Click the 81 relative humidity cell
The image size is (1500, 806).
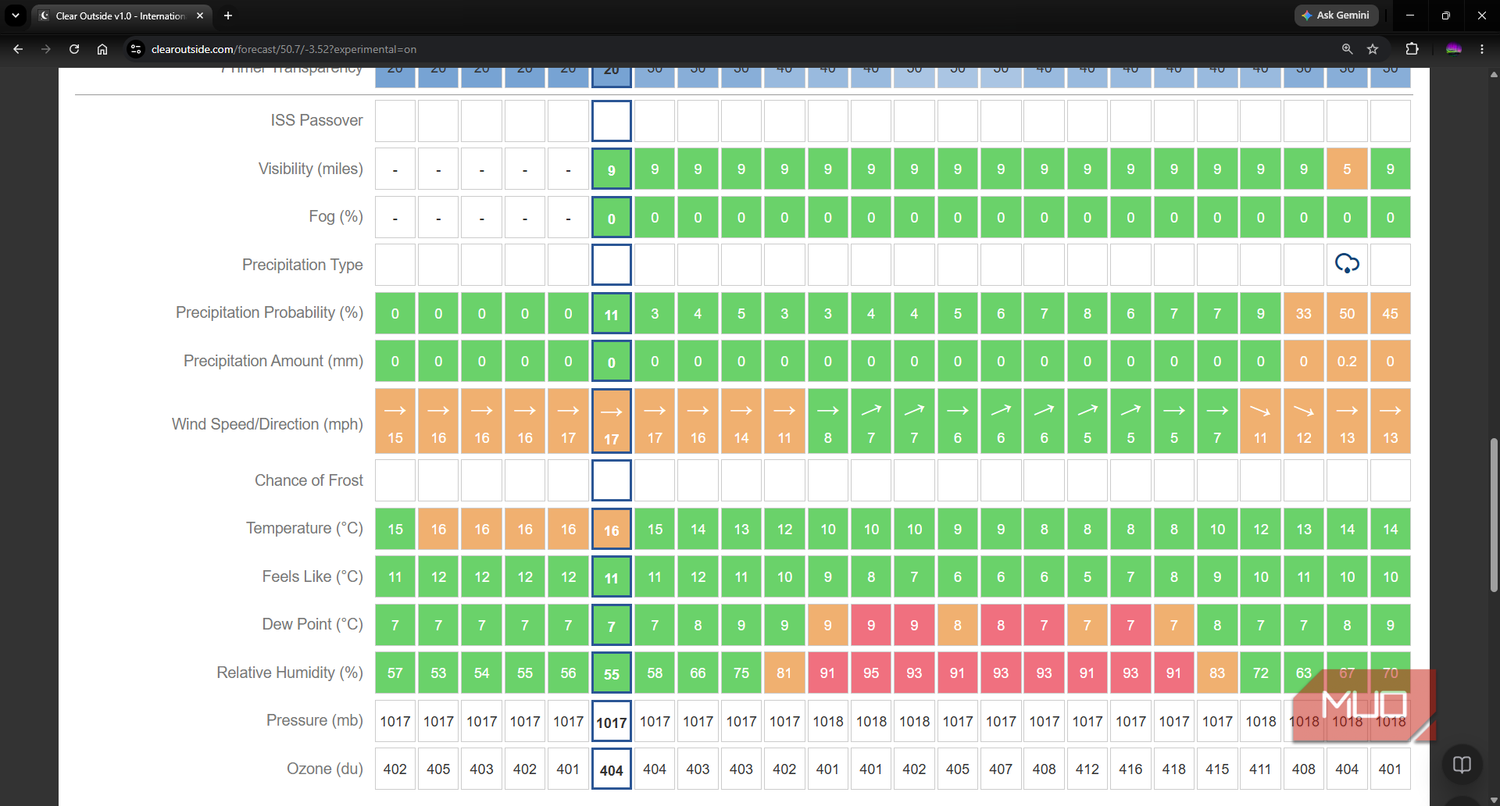(x=785, y=673)
